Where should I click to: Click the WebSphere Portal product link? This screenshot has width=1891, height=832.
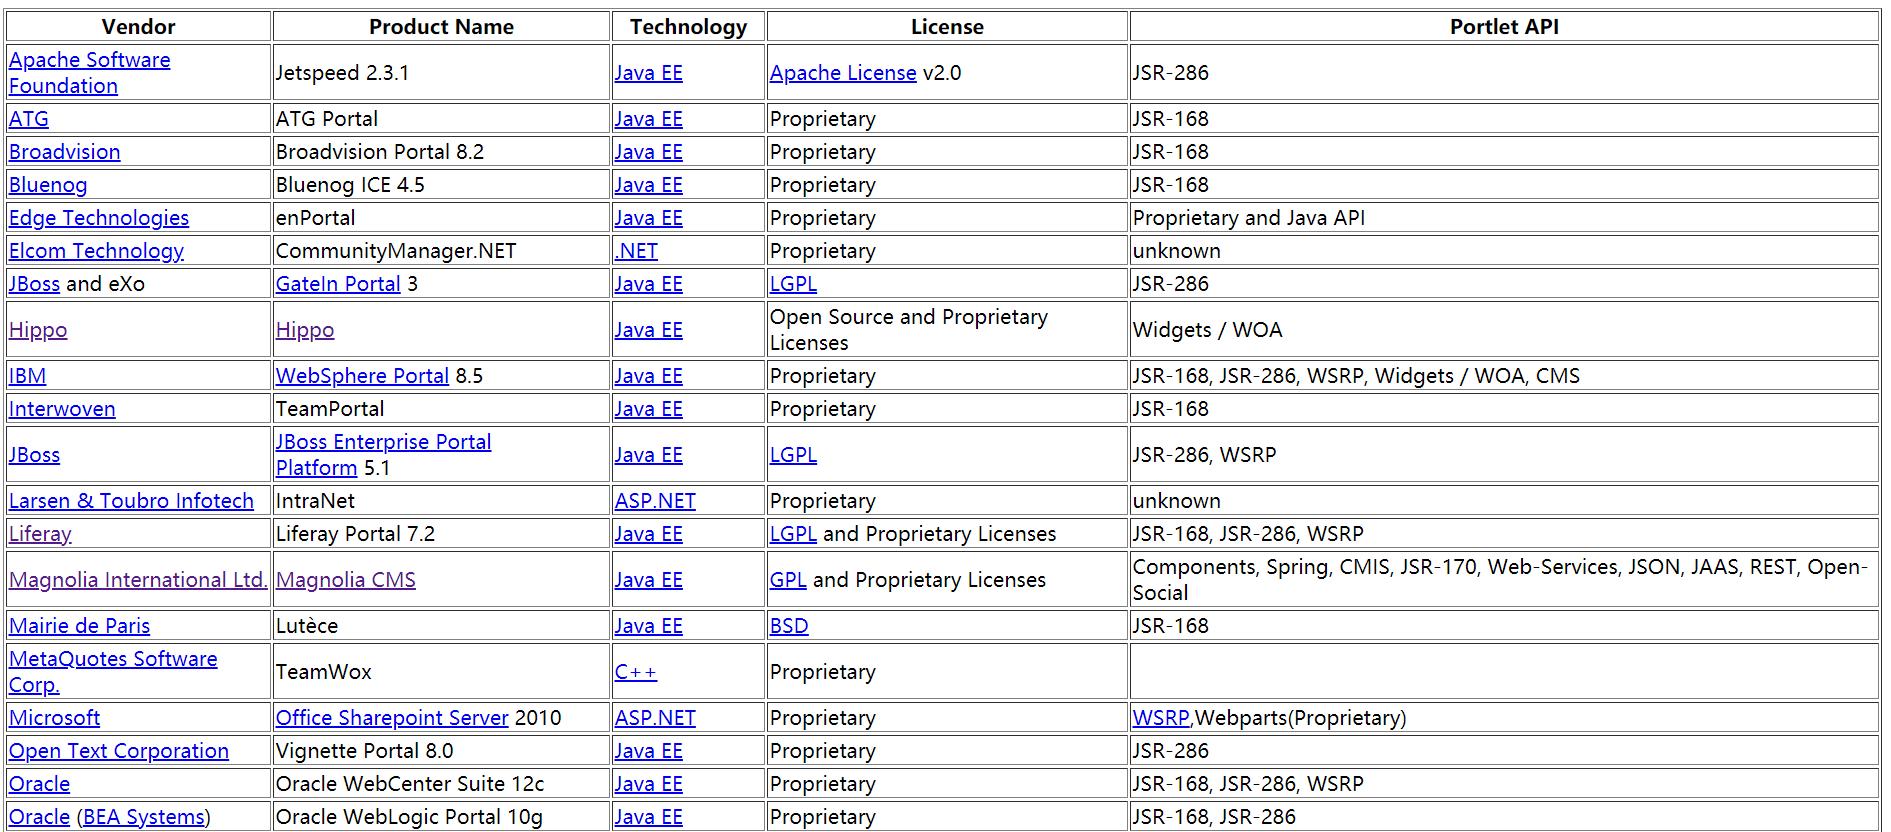[362, 376]
